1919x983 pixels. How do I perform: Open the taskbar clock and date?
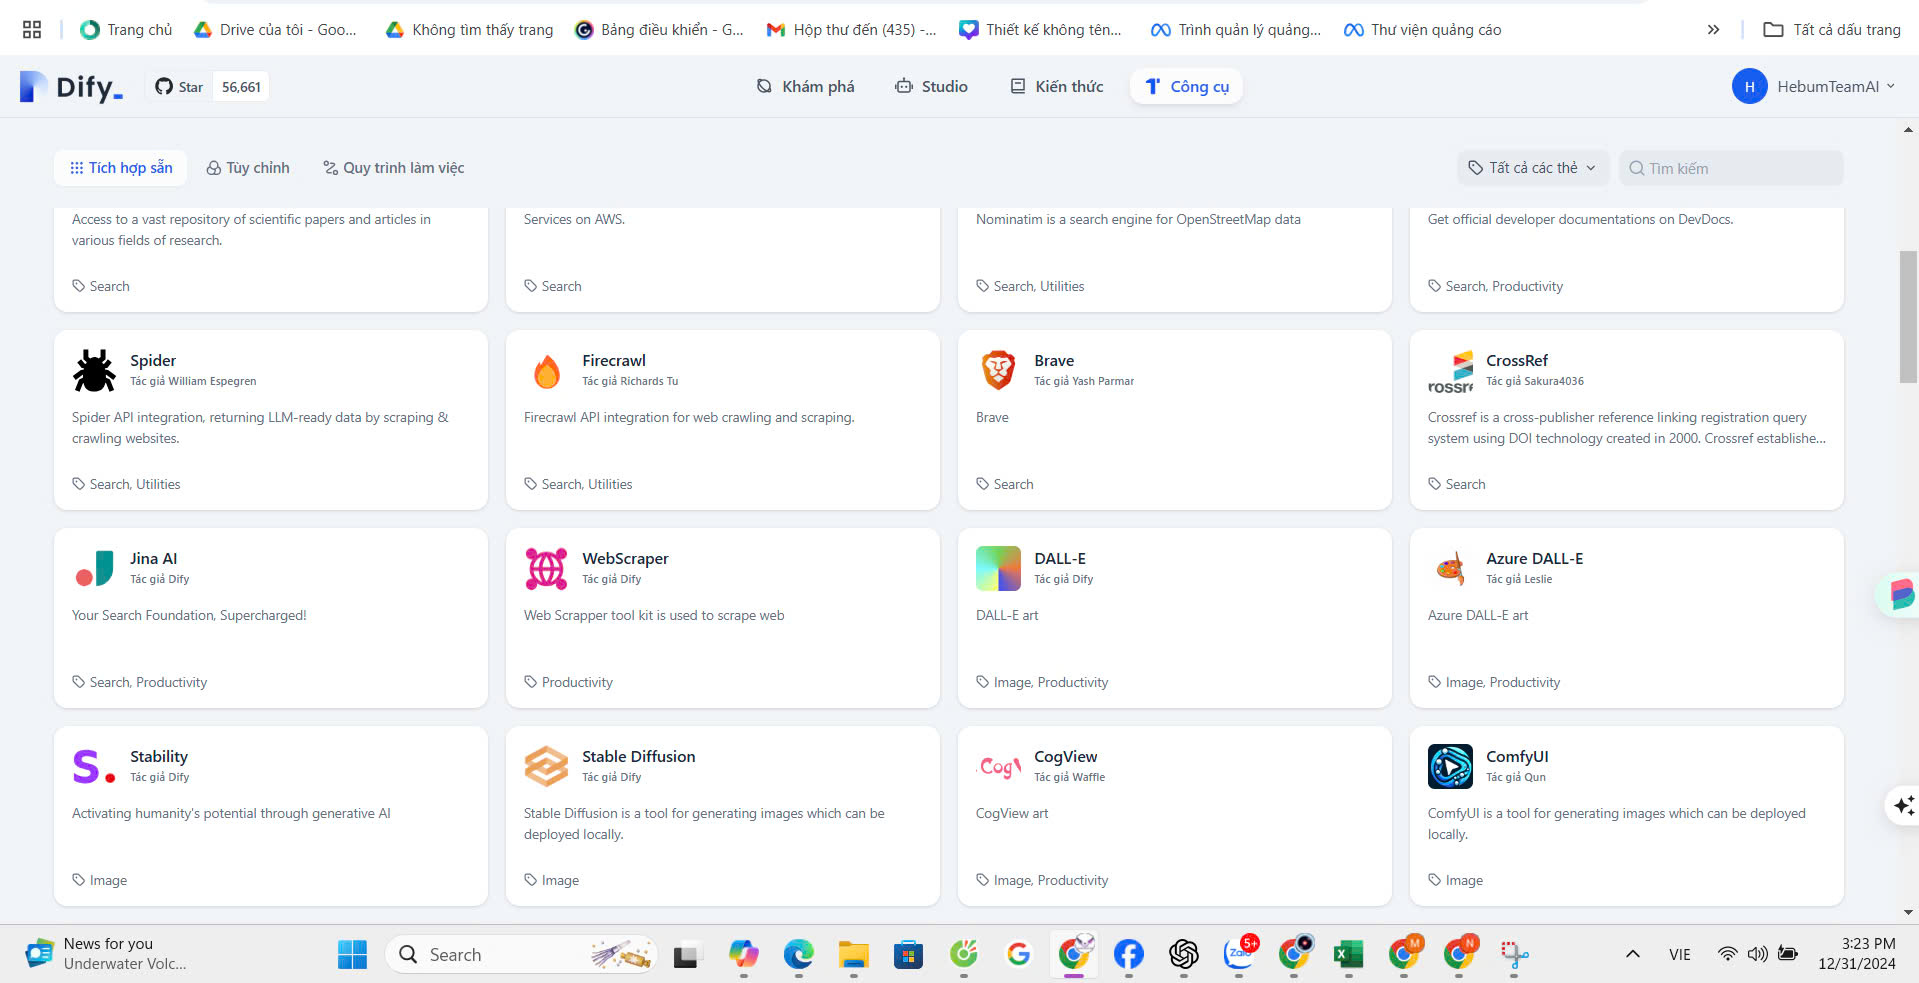[x=1857, y=954]
